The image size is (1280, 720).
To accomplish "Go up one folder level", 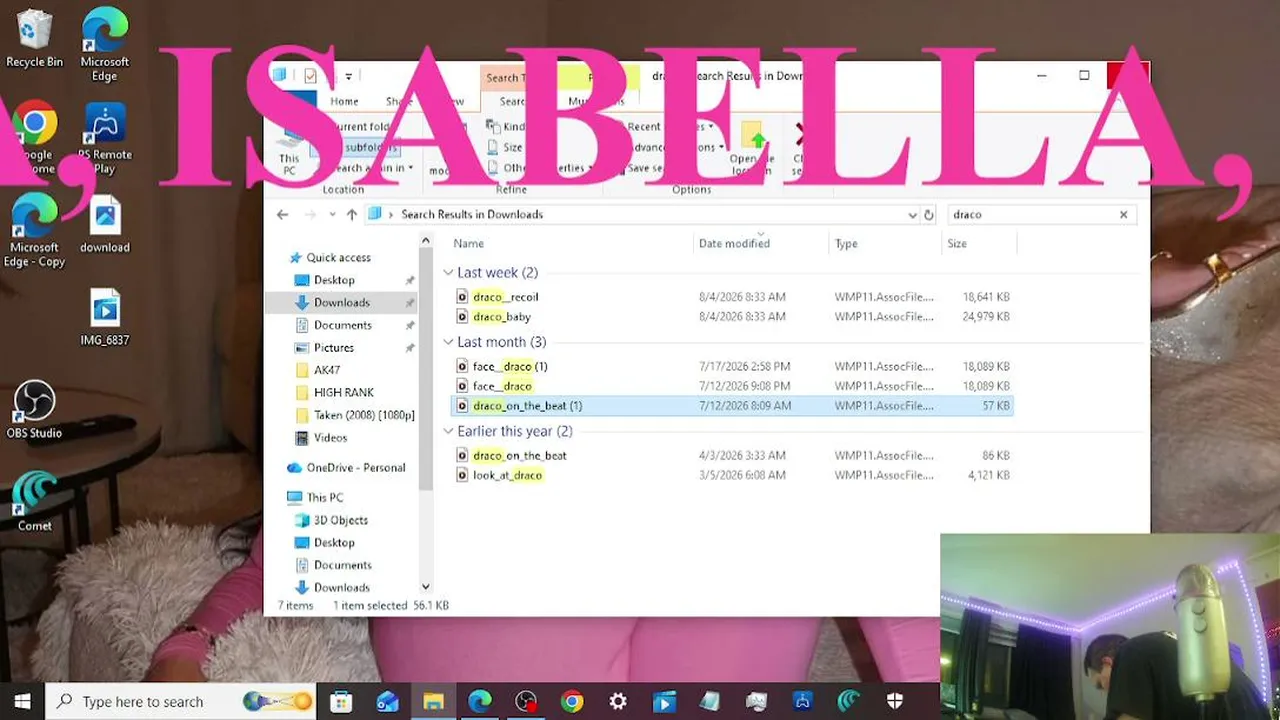I will pyautogui.click(x=351, y=214).
